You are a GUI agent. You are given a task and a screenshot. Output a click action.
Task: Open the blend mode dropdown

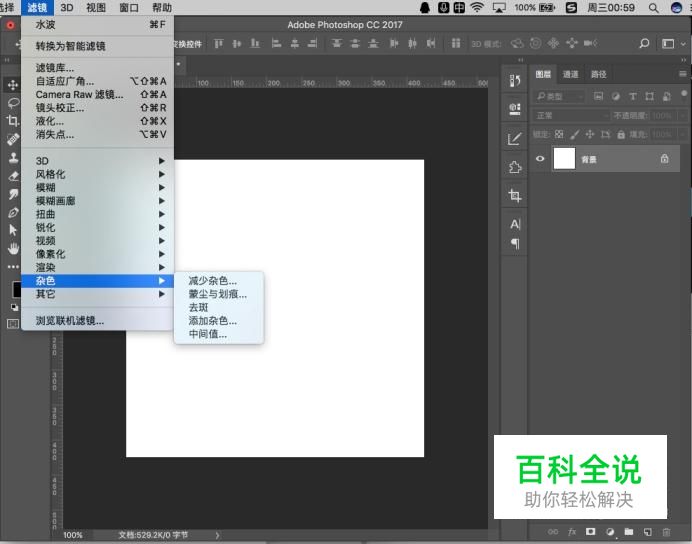[x=572, y=116]
